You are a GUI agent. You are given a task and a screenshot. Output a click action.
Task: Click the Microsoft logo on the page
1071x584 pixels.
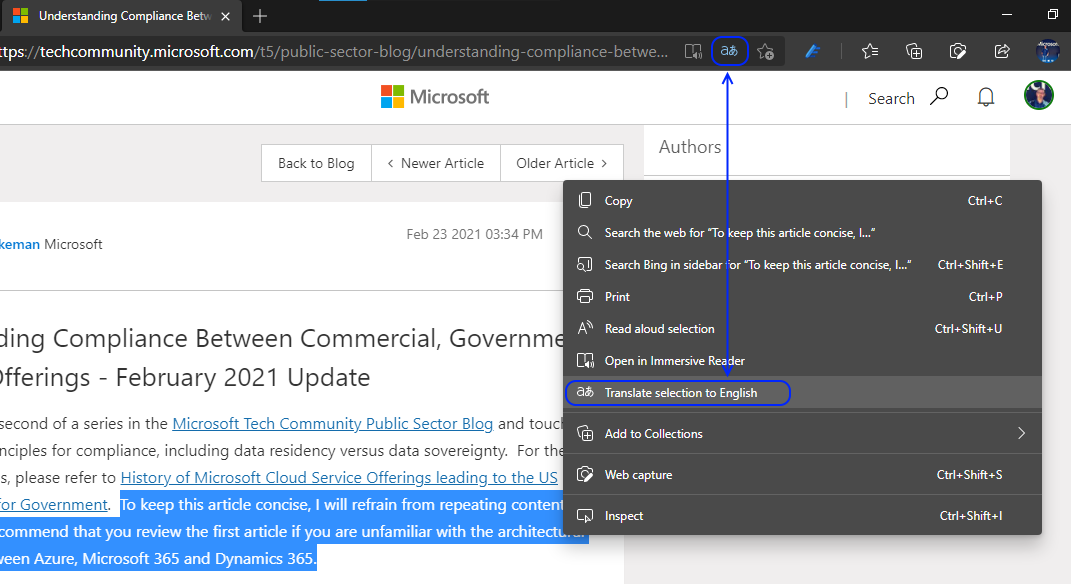tap(435, 97)
